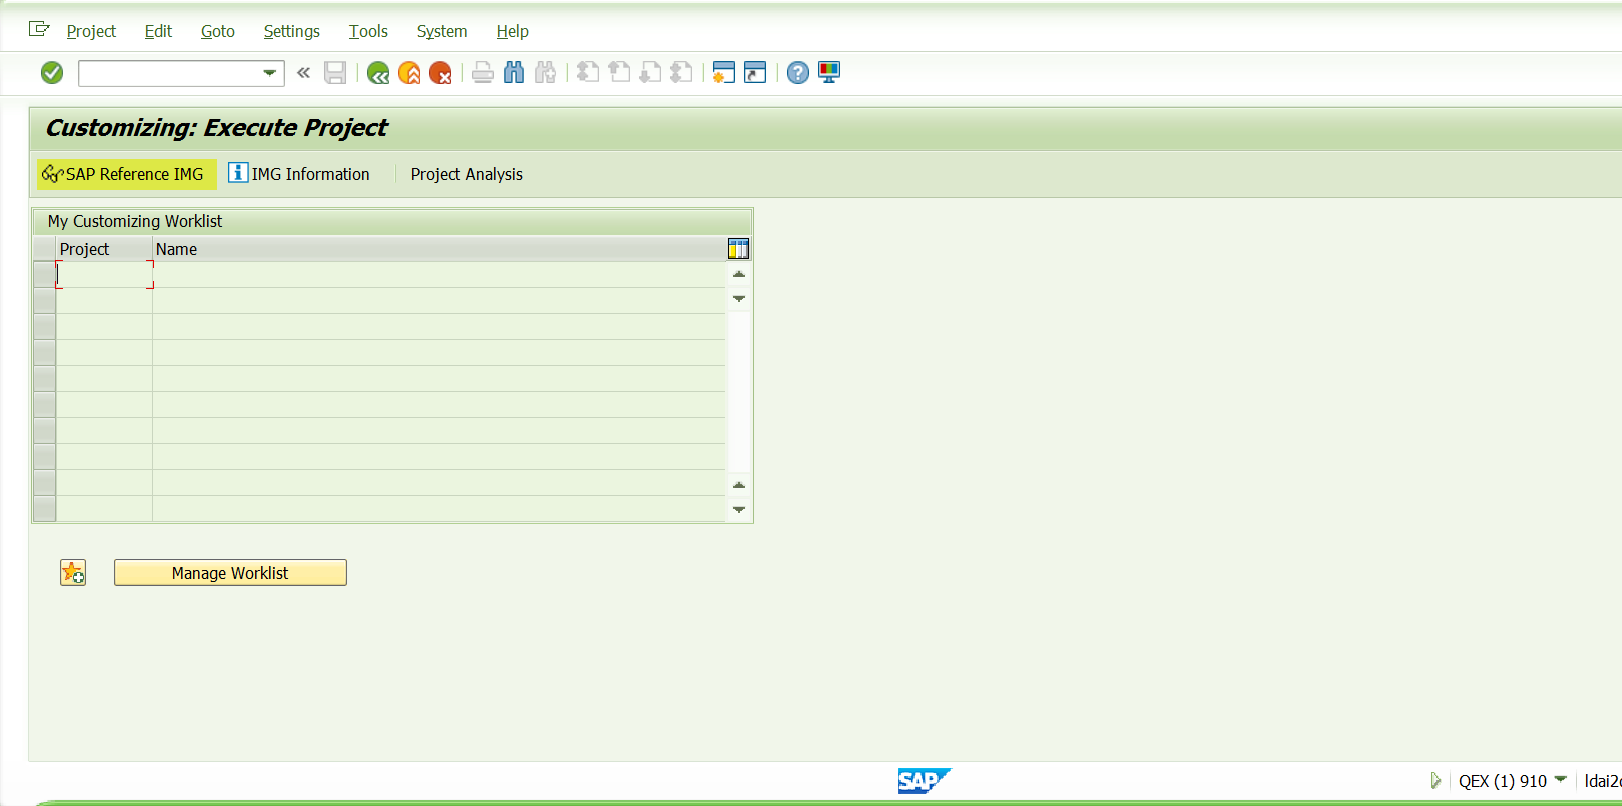Click the status bar expand triangle icon
Image resolution: width=1622 pixels, height=806 pixels.
click(x=1436, y=781)
